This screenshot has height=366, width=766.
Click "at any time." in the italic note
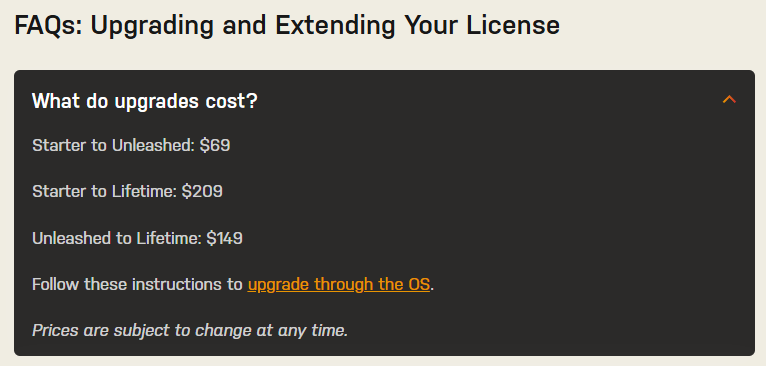click(x=306, y=331)
